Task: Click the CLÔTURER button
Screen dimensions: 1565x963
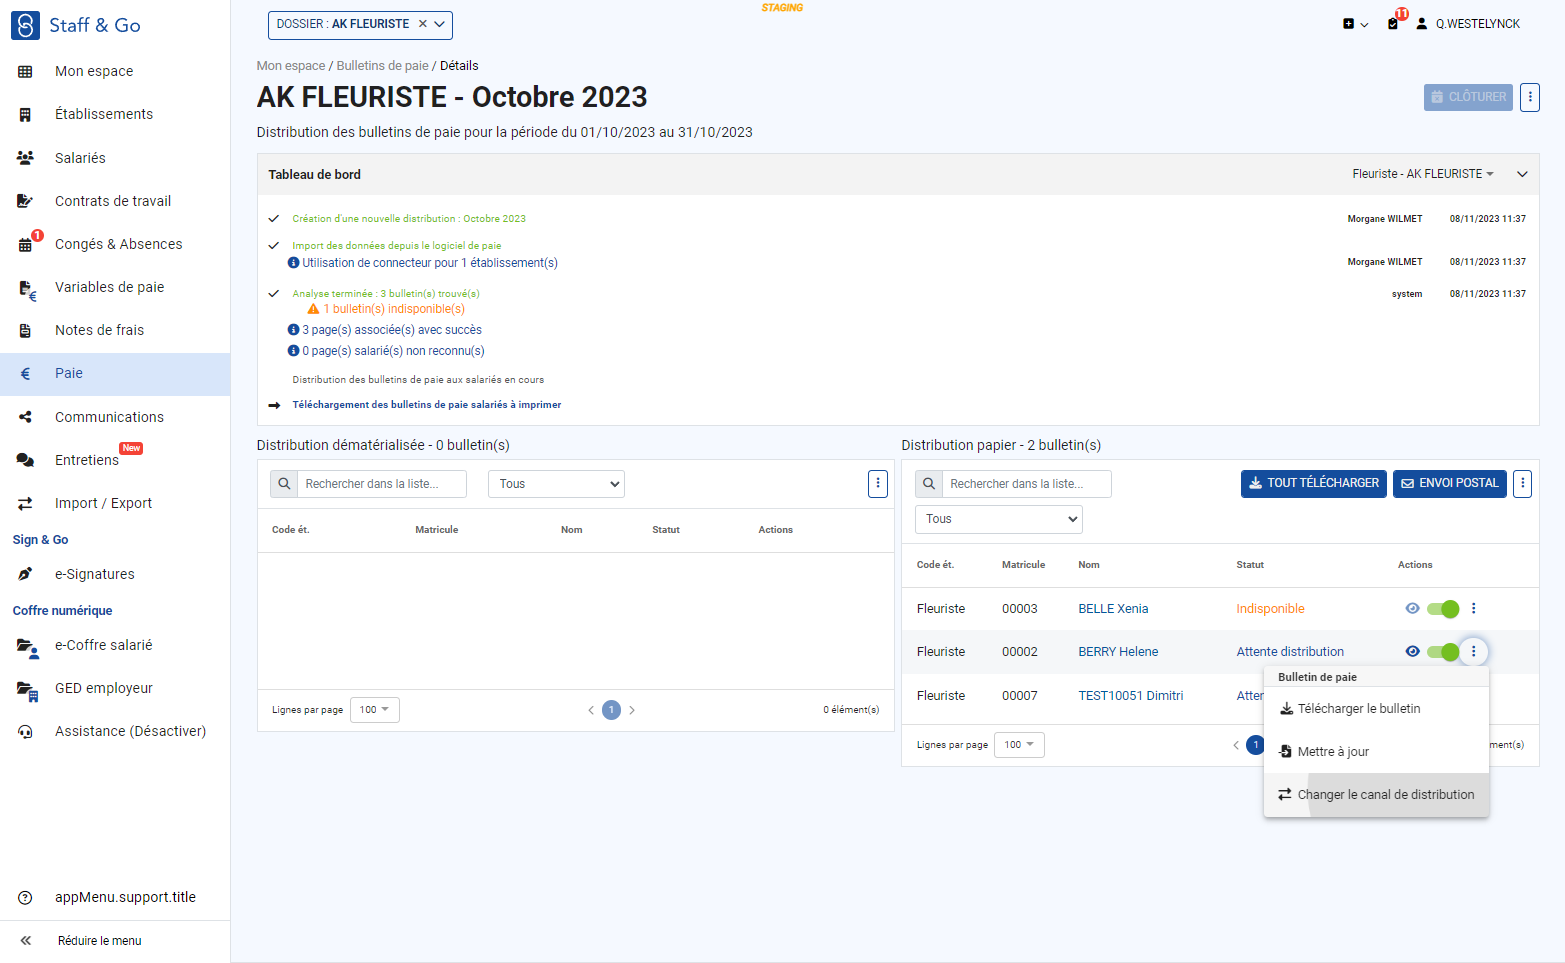Action: pyautogui.click(x=1468, y=97)
